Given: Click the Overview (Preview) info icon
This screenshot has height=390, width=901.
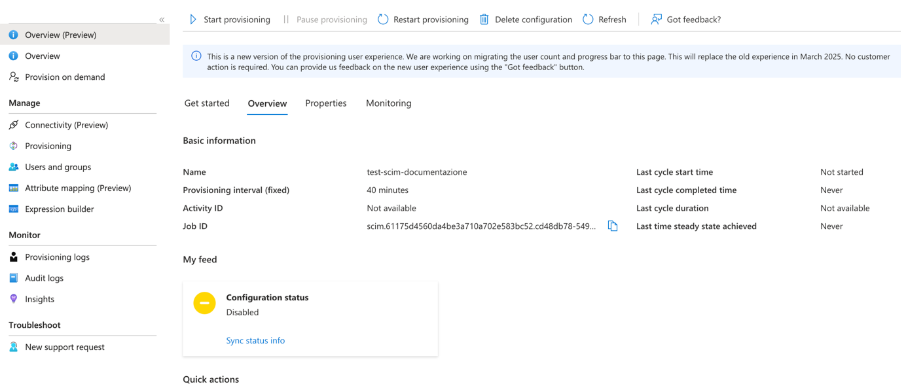Looking at the screenshot, I should click(14, 35).
